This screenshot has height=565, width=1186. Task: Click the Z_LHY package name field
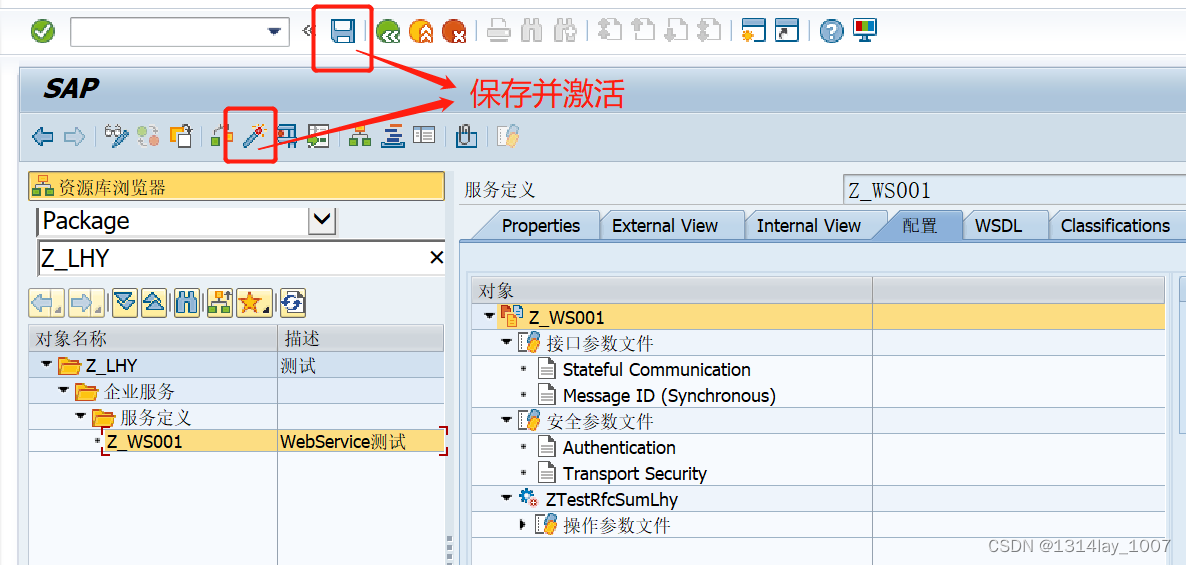coord(231,258)
